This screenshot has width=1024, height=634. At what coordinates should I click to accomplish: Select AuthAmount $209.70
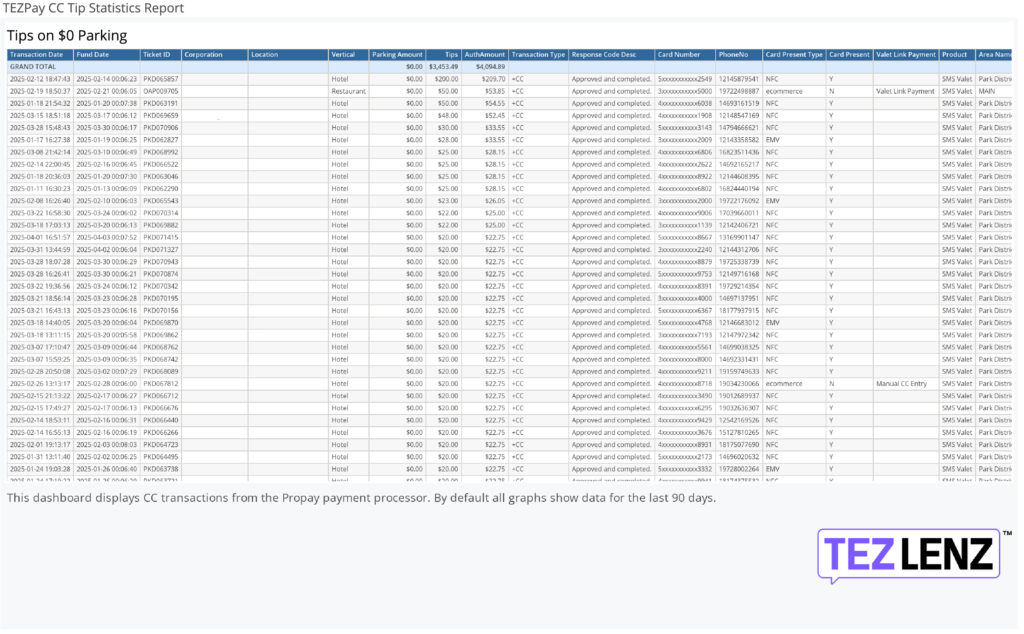pyautogui.click(x=494, y=79)
